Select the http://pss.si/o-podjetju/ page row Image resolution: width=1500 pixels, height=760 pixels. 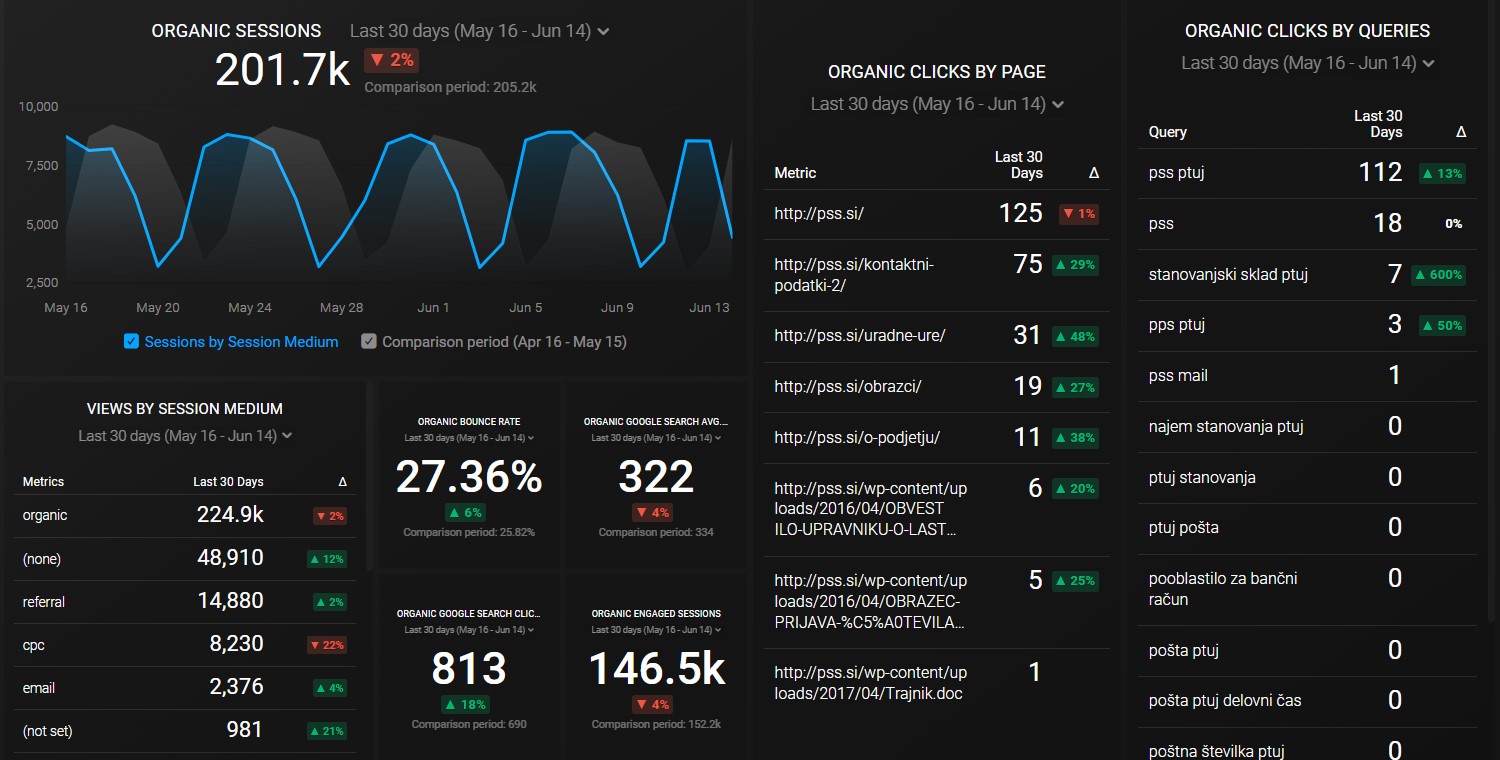pyautogui.click(x=937, y=437)
